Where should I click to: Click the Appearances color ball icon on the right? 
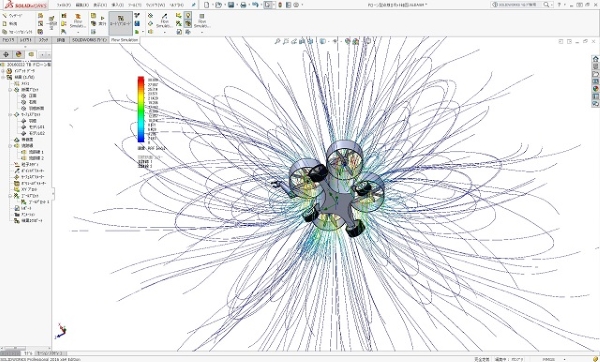point(595,89)
